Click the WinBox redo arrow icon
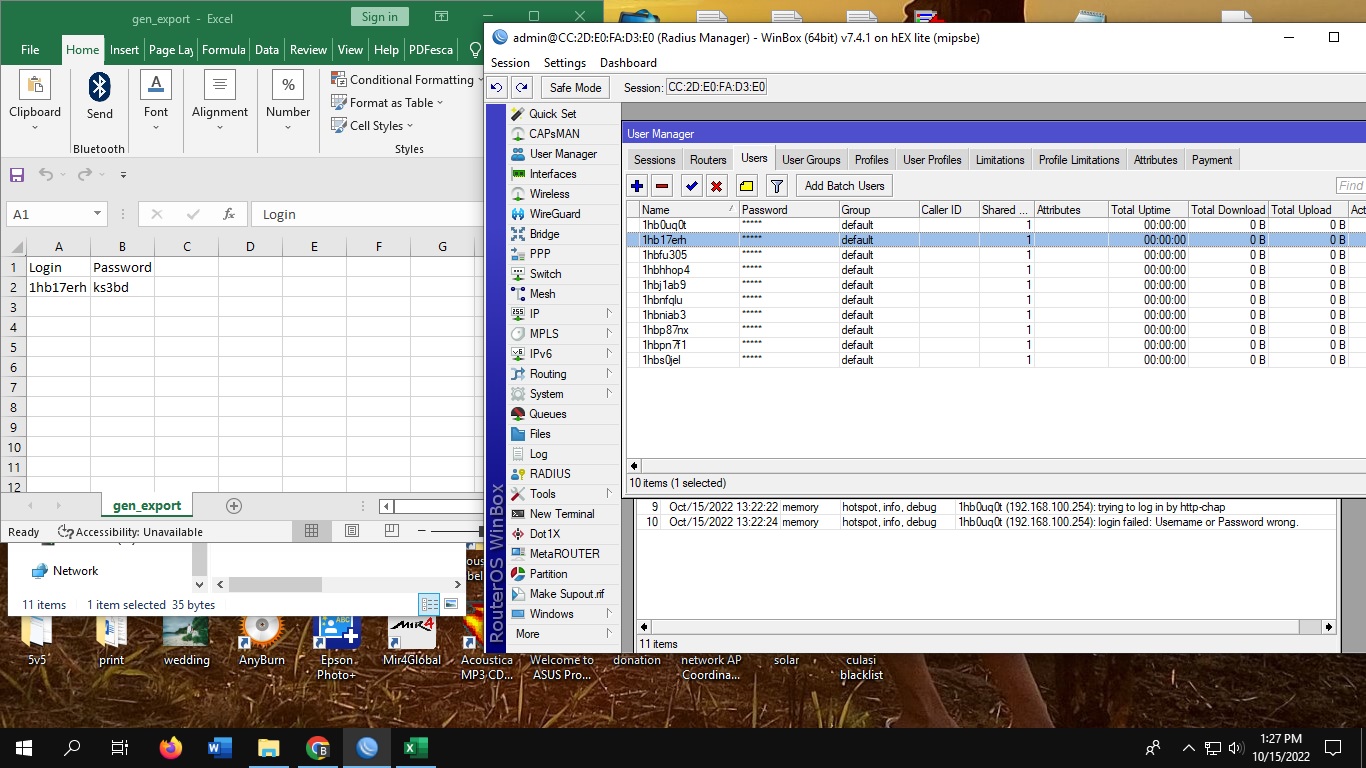This screenshot has width=1366, height=768. point(523,87)
